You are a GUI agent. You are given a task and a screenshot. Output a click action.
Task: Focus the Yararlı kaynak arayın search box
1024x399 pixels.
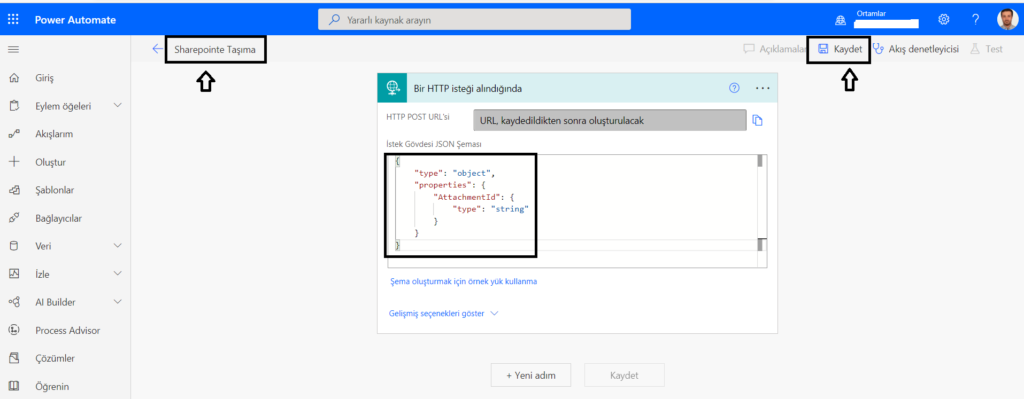pos(475,20)
